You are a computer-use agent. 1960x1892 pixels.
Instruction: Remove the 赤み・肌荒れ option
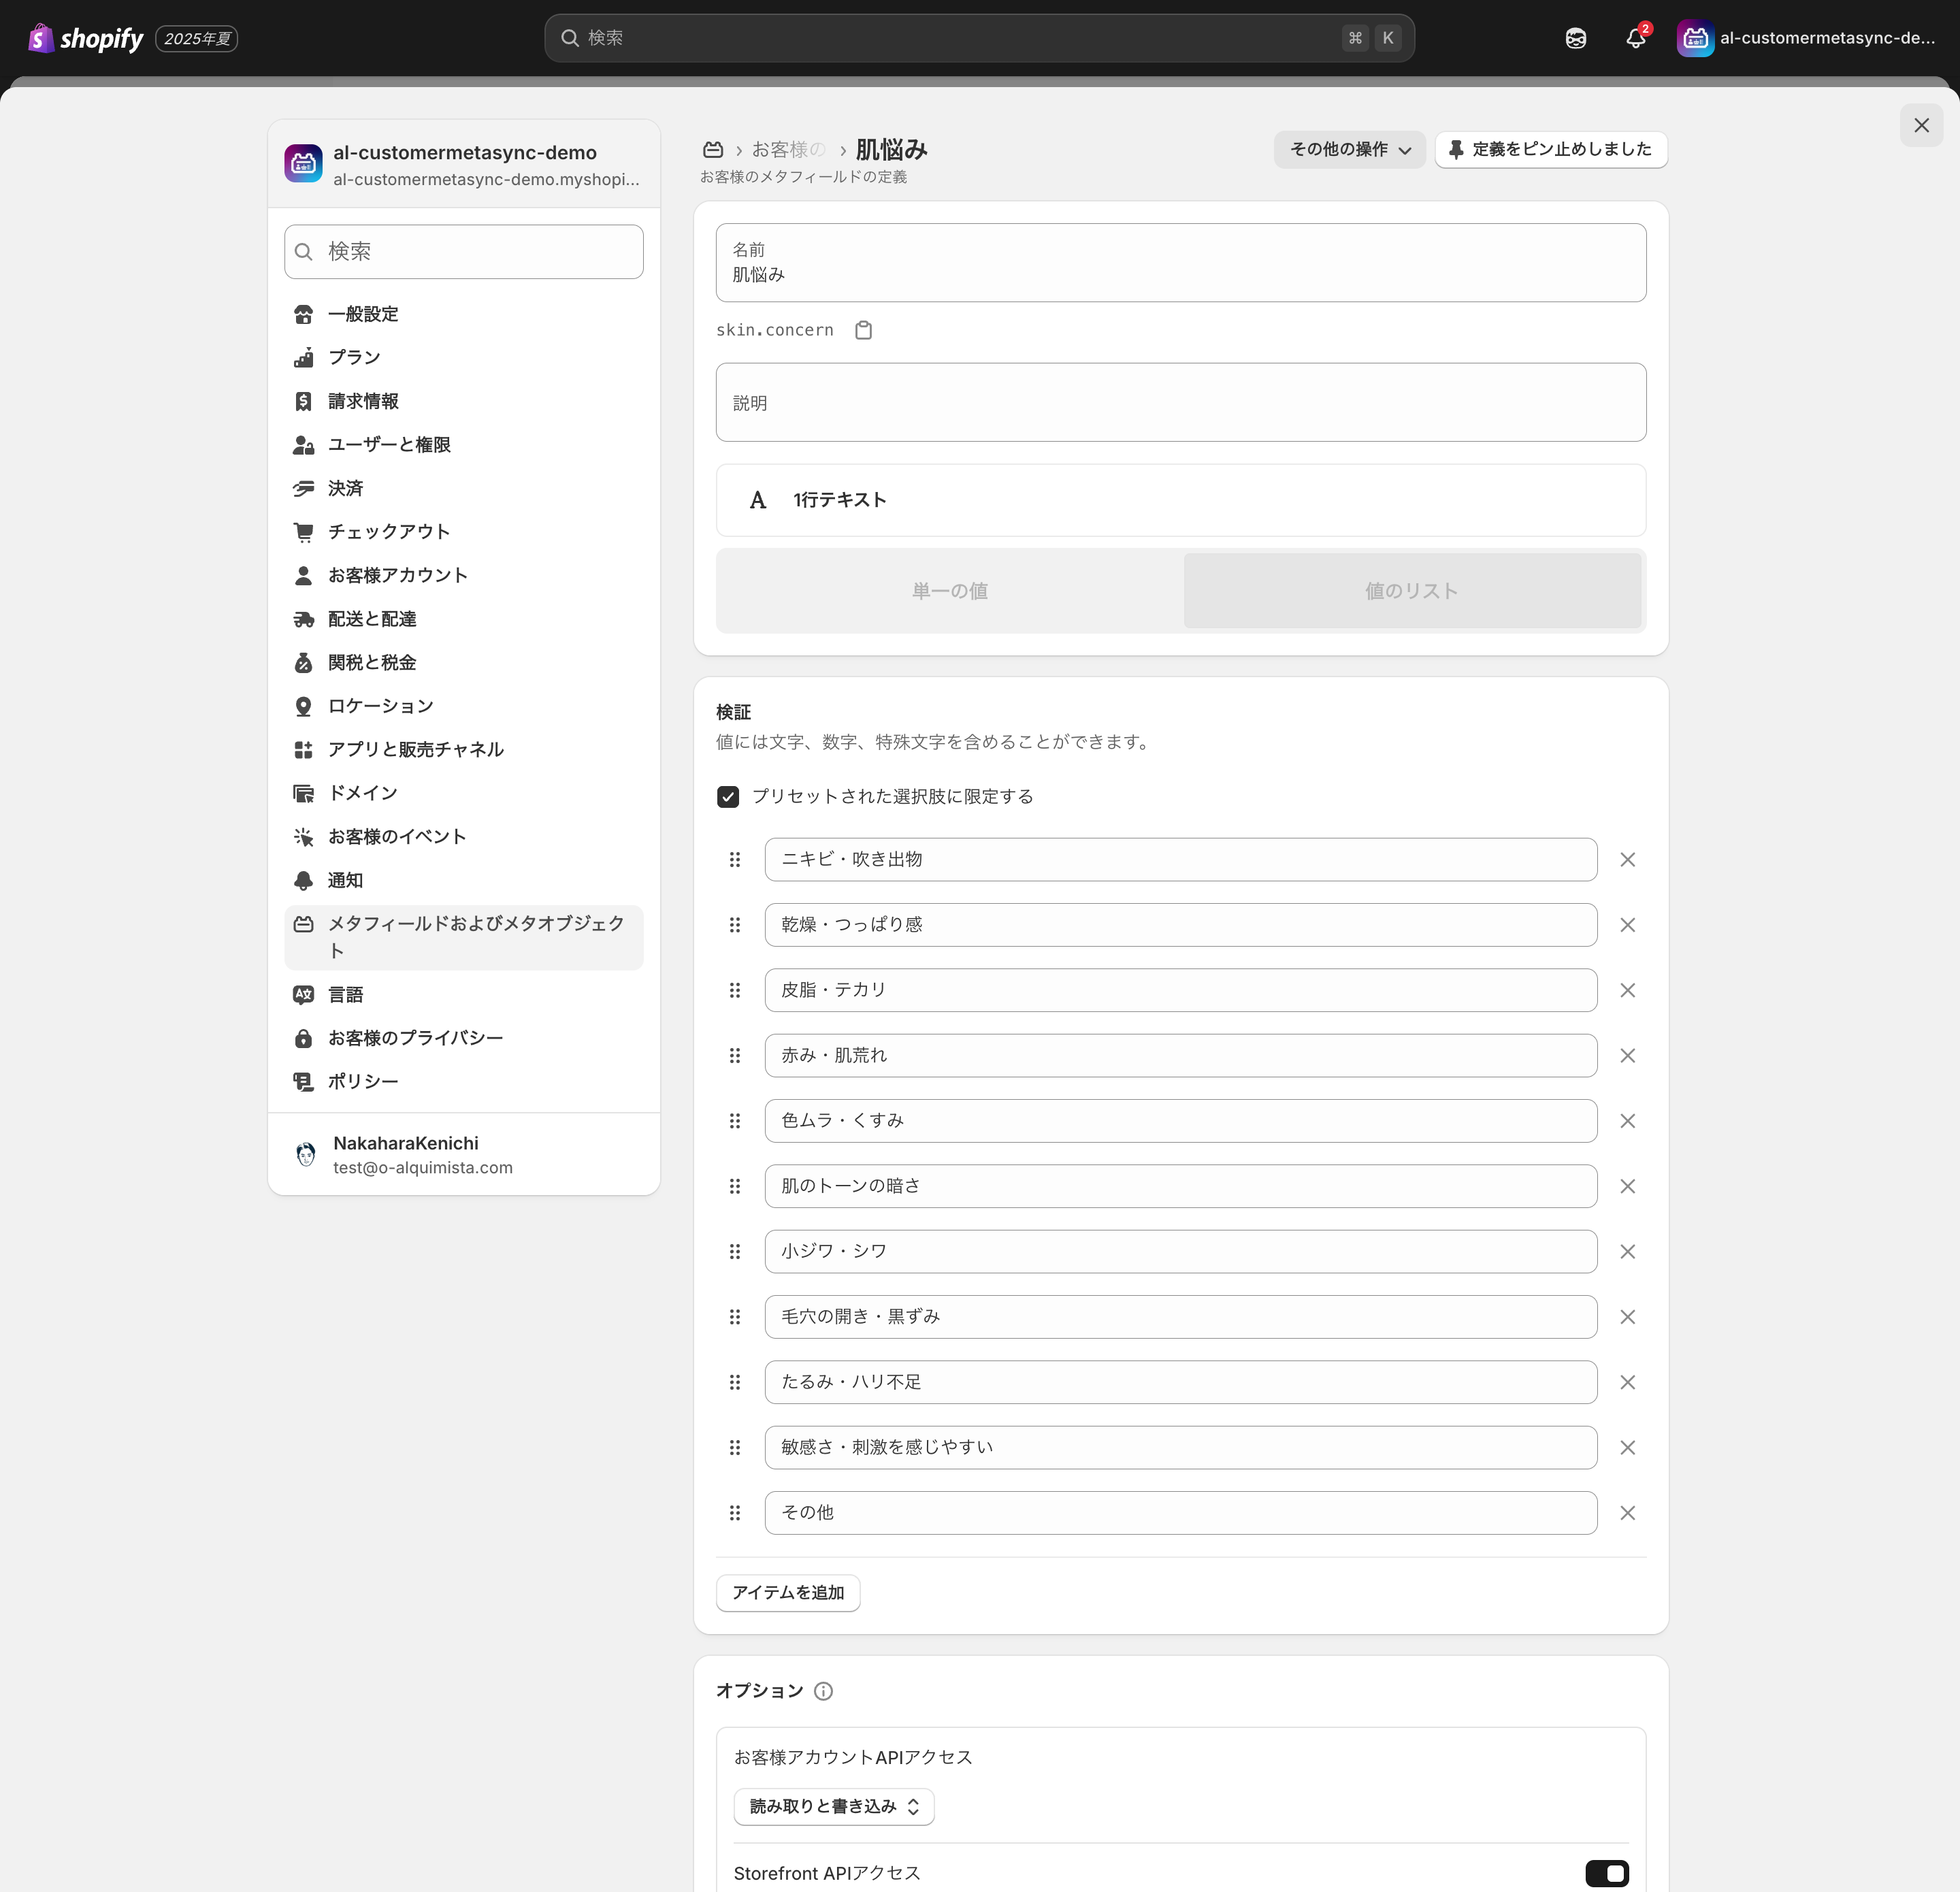[1627, 1055]
